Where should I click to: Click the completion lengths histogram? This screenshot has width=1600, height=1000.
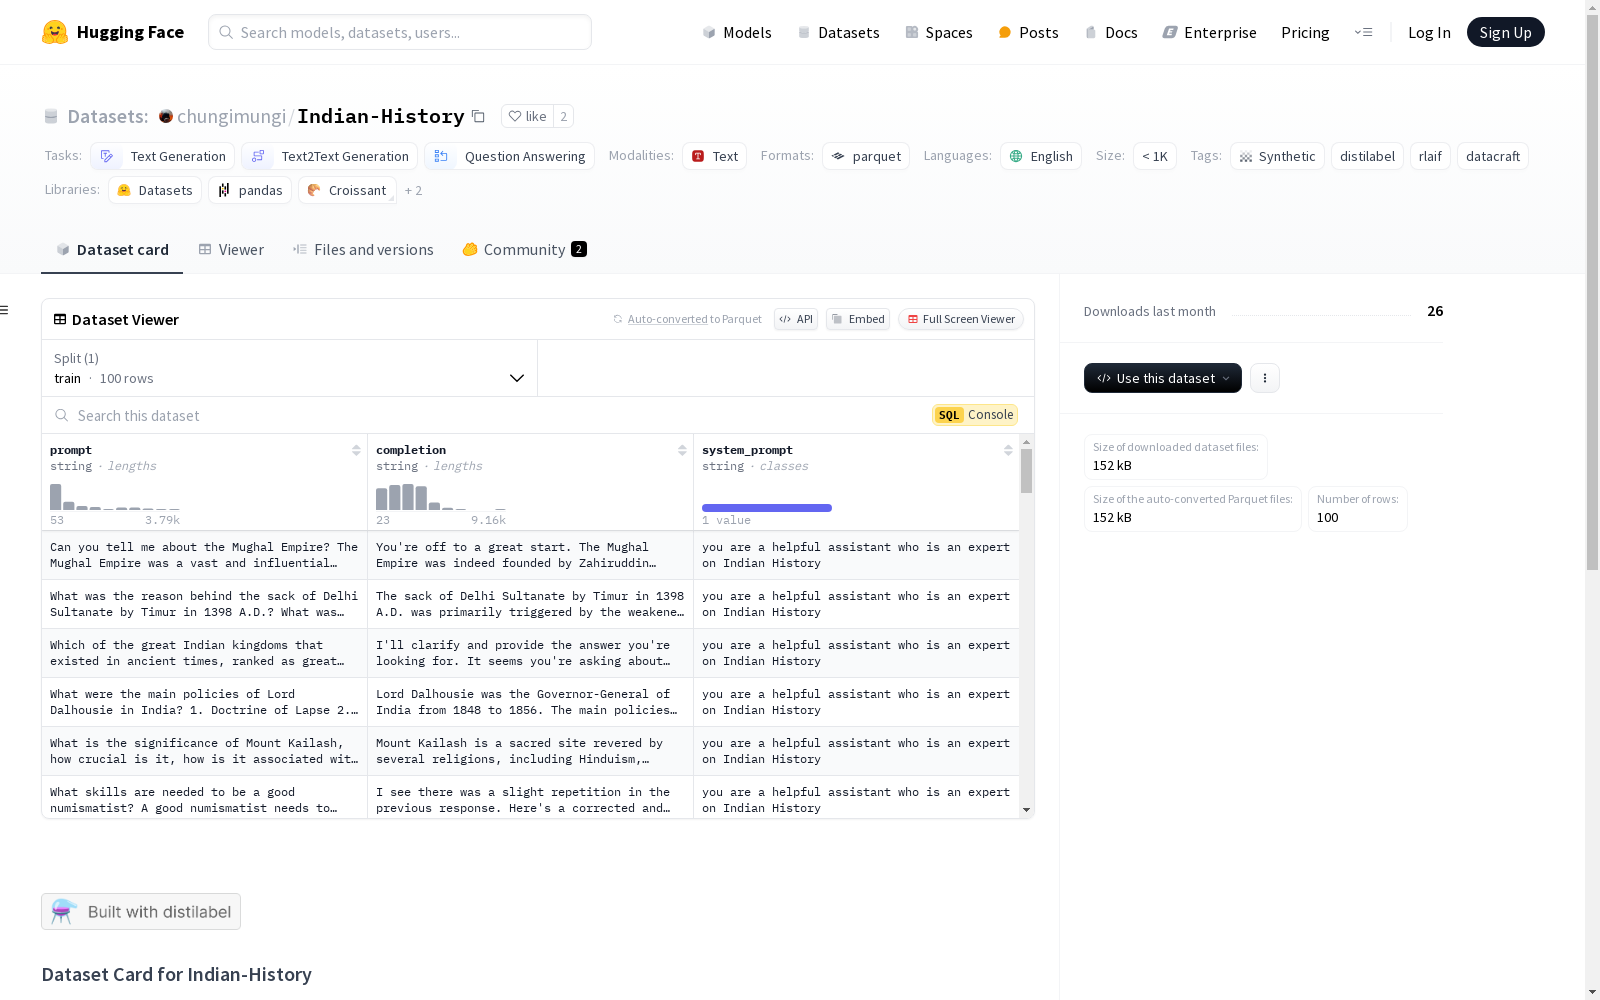441,497
